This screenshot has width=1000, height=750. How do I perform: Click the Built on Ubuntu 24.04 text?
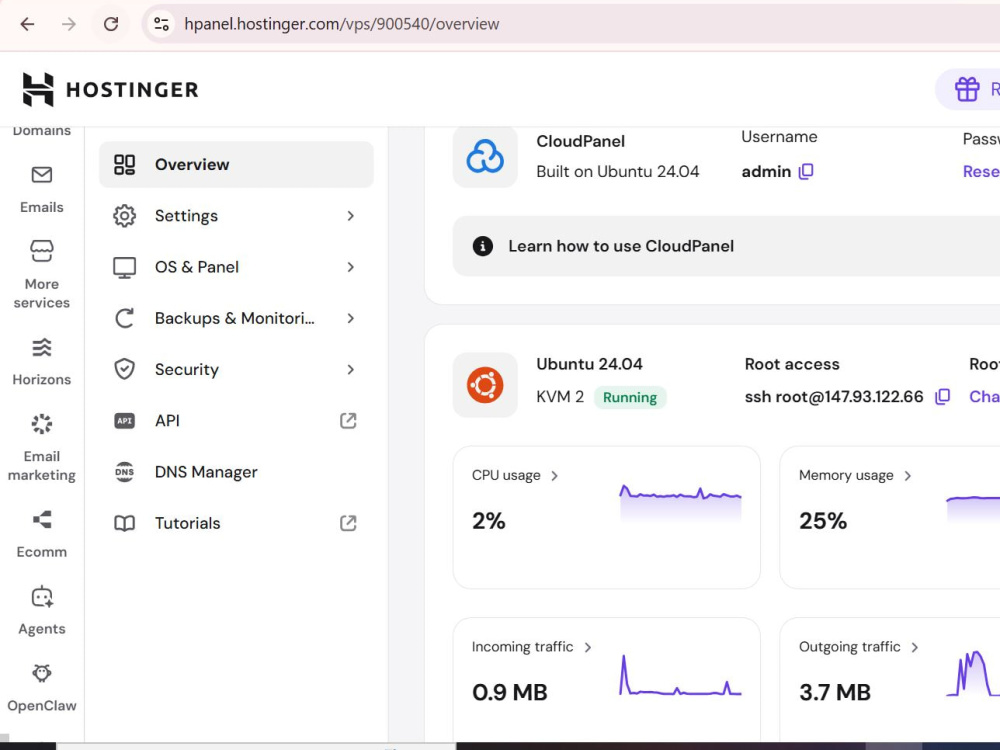coord(617,172)
